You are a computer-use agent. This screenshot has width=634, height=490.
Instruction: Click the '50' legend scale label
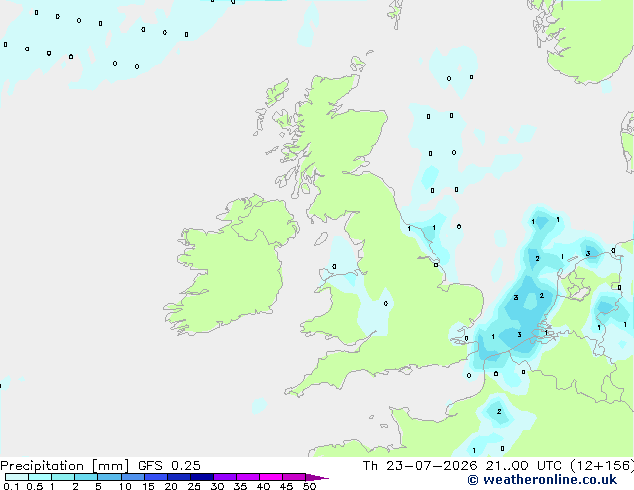[309, 486]
